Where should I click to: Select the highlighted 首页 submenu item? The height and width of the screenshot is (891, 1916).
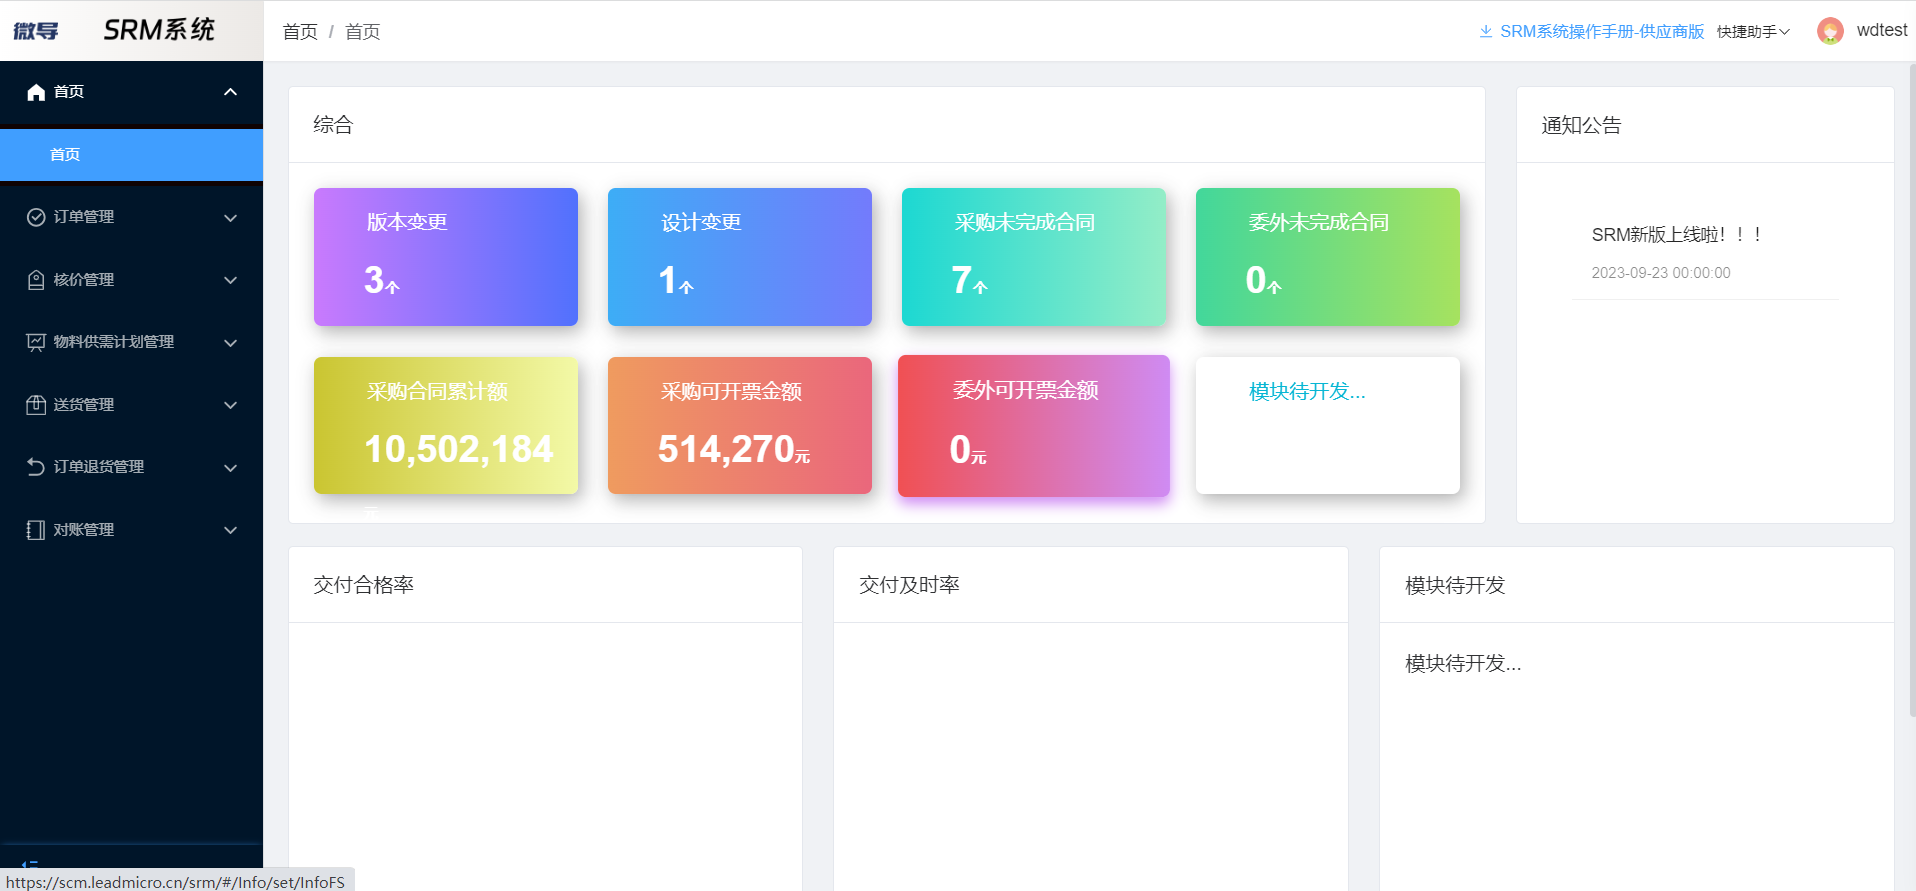point(131,155)
